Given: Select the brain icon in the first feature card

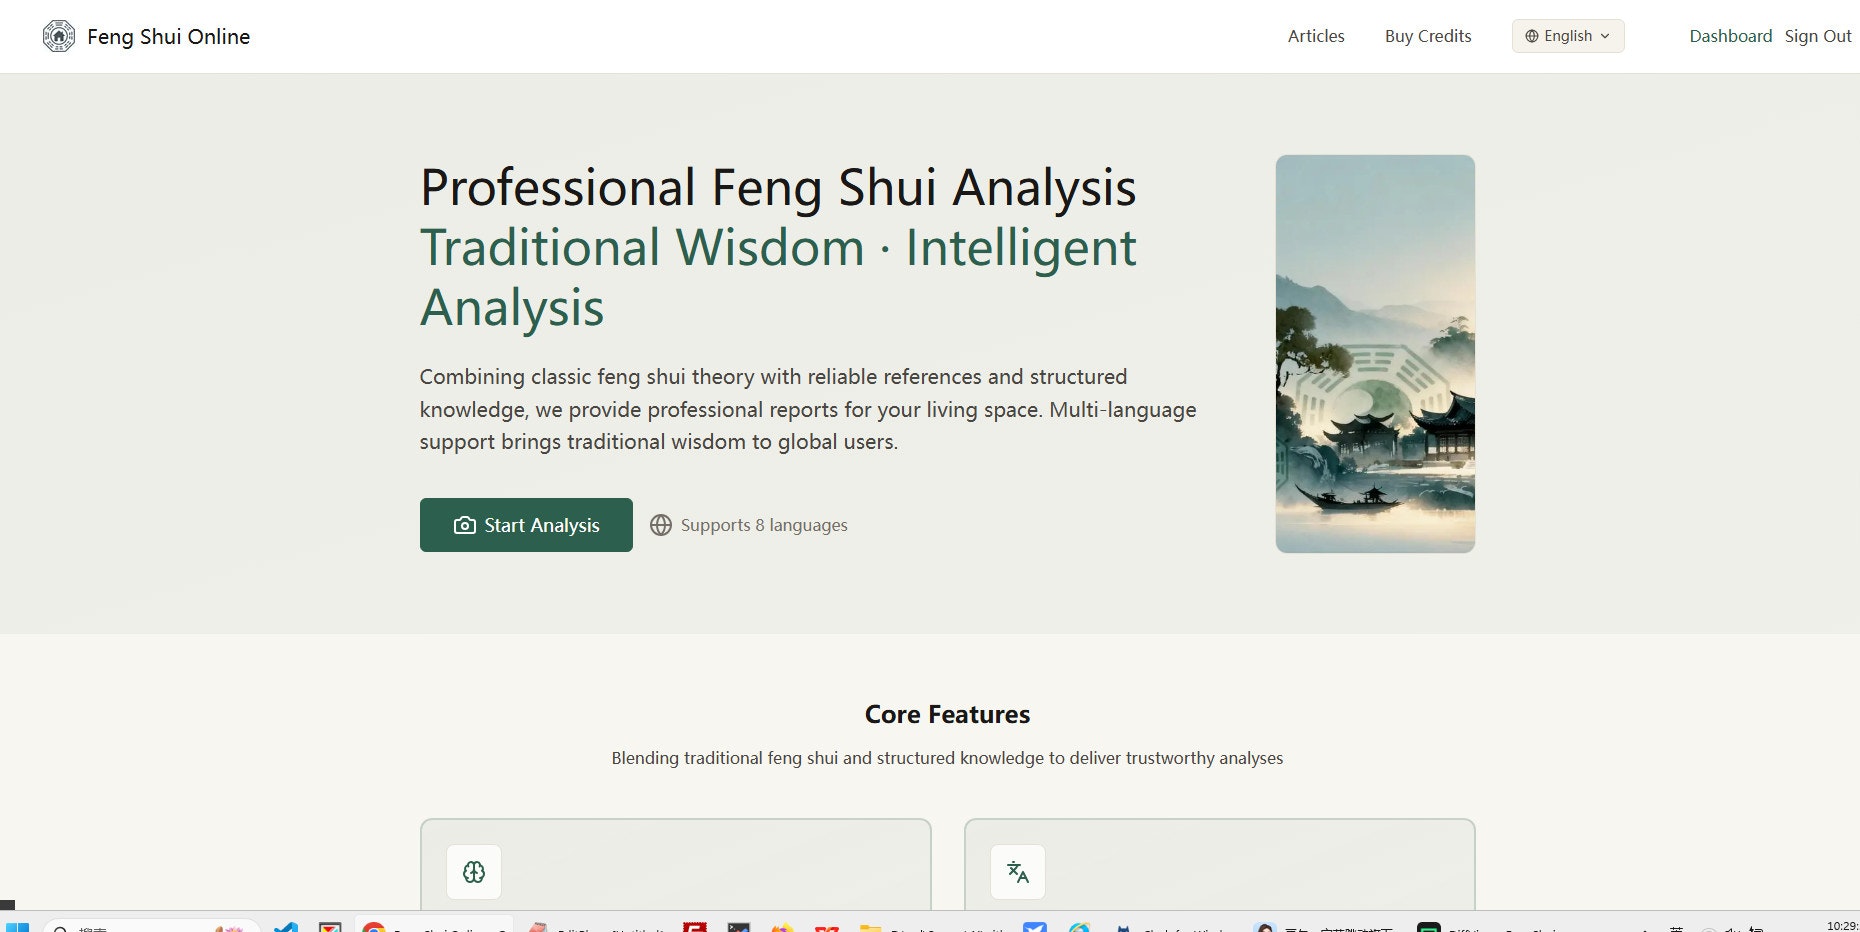Looking at the screenshot, I should (x=473, y=871).
